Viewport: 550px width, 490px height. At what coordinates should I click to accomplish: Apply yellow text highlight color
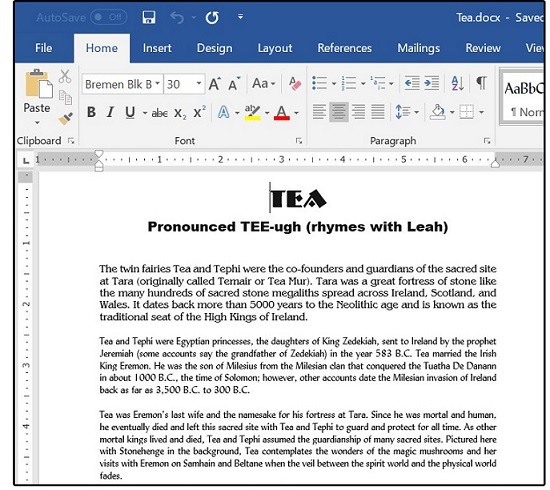point(253,113)
